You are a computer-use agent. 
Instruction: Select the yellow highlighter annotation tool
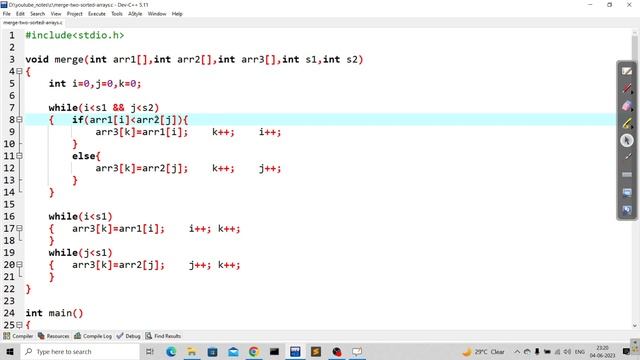(x=627, y=123)
